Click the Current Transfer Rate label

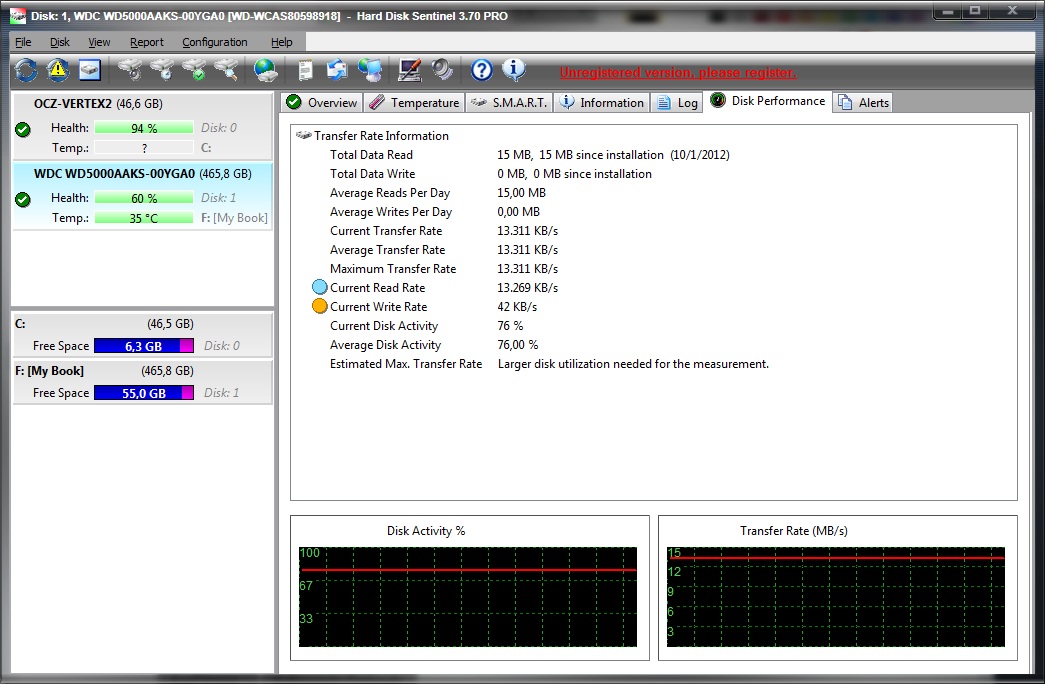386,231
